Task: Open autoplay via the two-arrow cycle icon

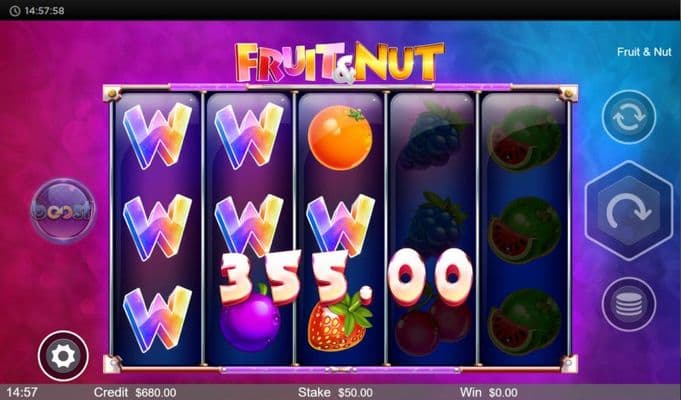Action: (629, 117)
